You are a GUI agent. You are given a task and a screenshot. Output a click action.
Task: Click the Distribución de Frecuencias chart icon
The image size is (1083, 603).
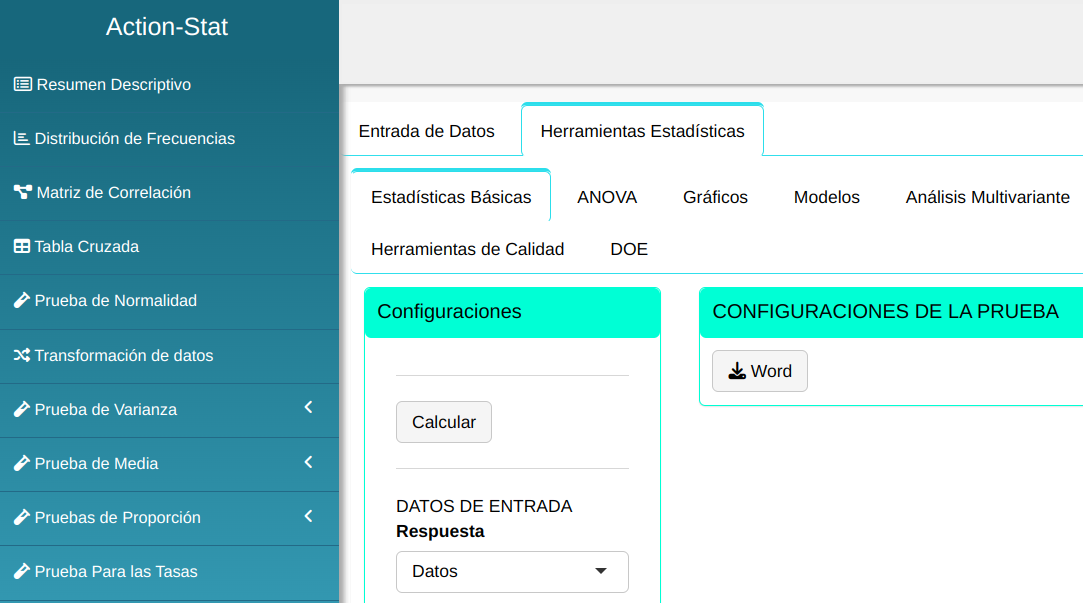coord(21,139)
